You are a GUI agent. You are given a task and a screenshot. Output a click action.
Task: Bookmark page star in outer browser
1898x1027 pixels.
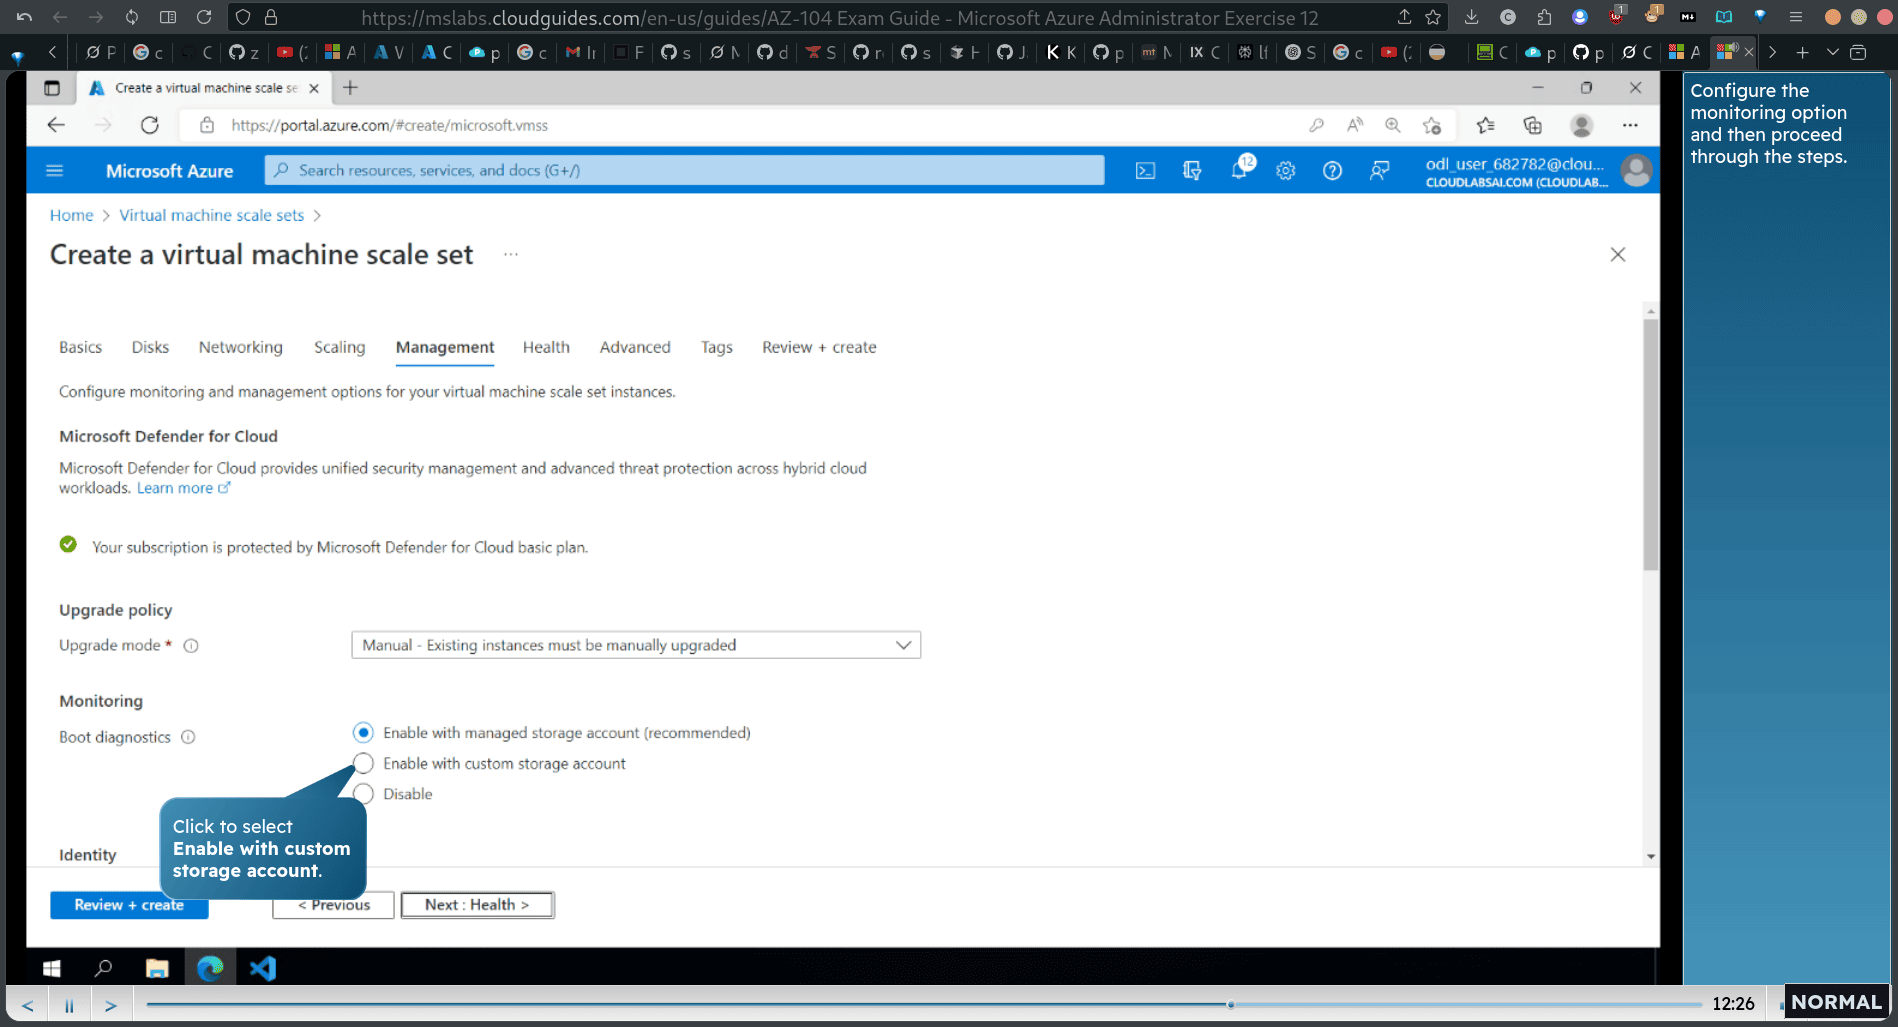coord(1433,17)
